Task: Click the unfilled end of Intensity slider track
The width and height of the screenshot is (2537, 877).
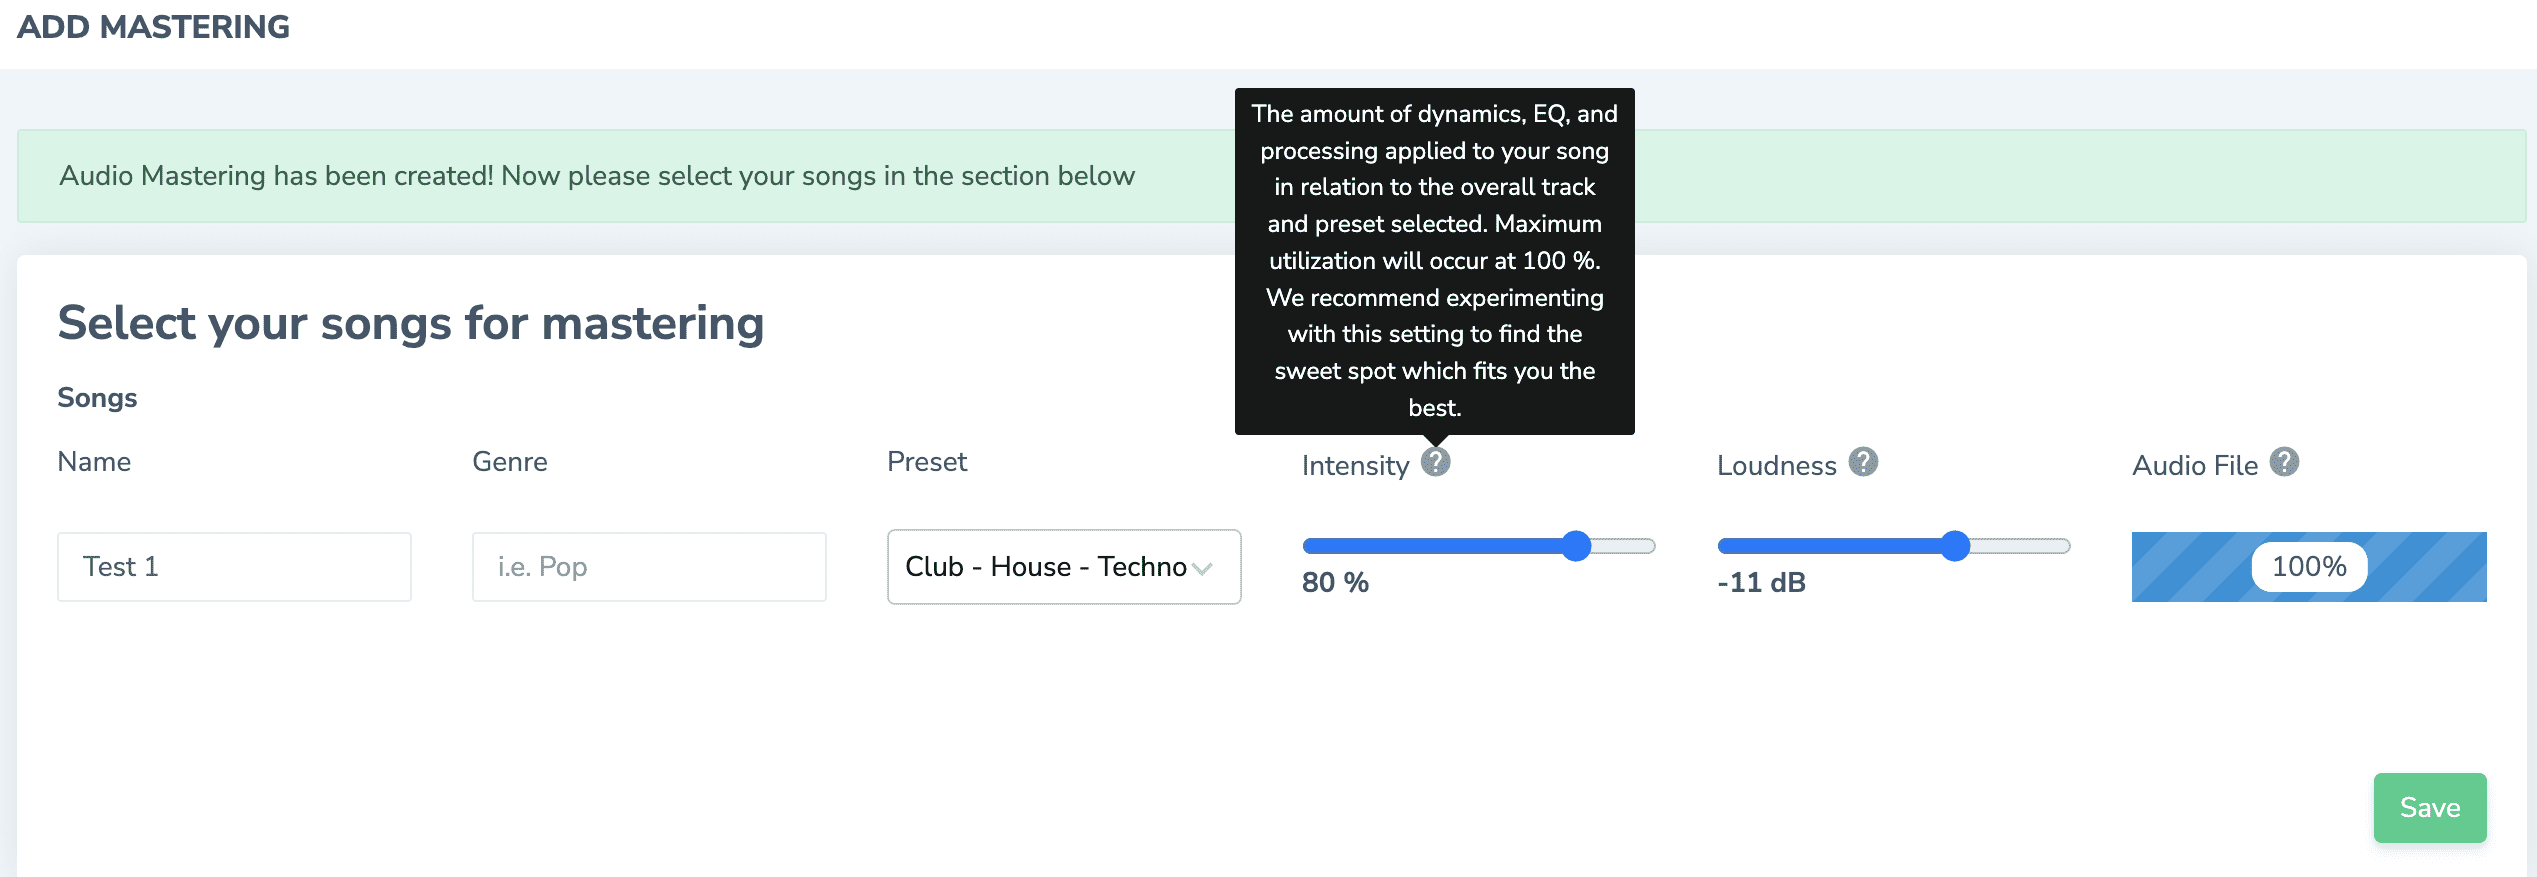Action: [1624, 546]
